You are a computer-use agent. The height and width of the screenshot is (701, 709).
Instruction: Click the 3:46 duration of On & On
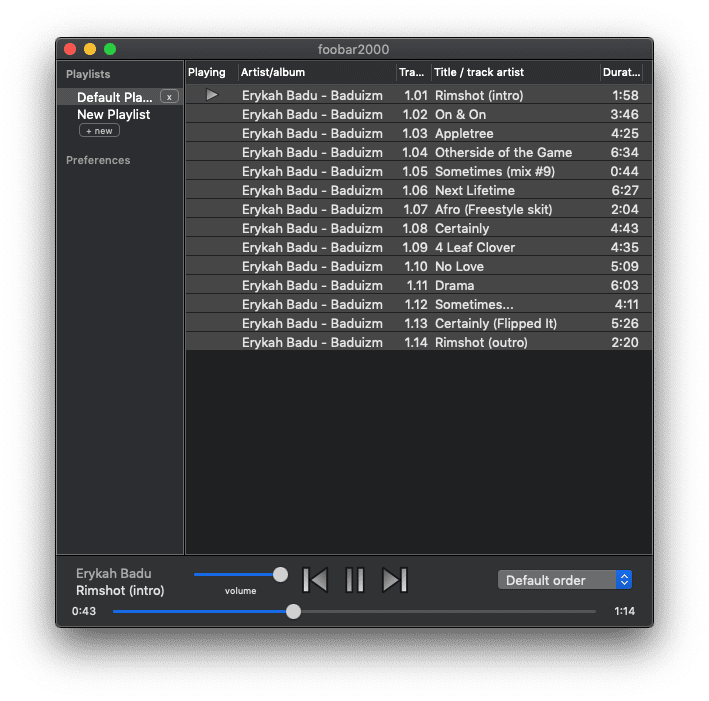pyautogui.click(x=624, y=114)
